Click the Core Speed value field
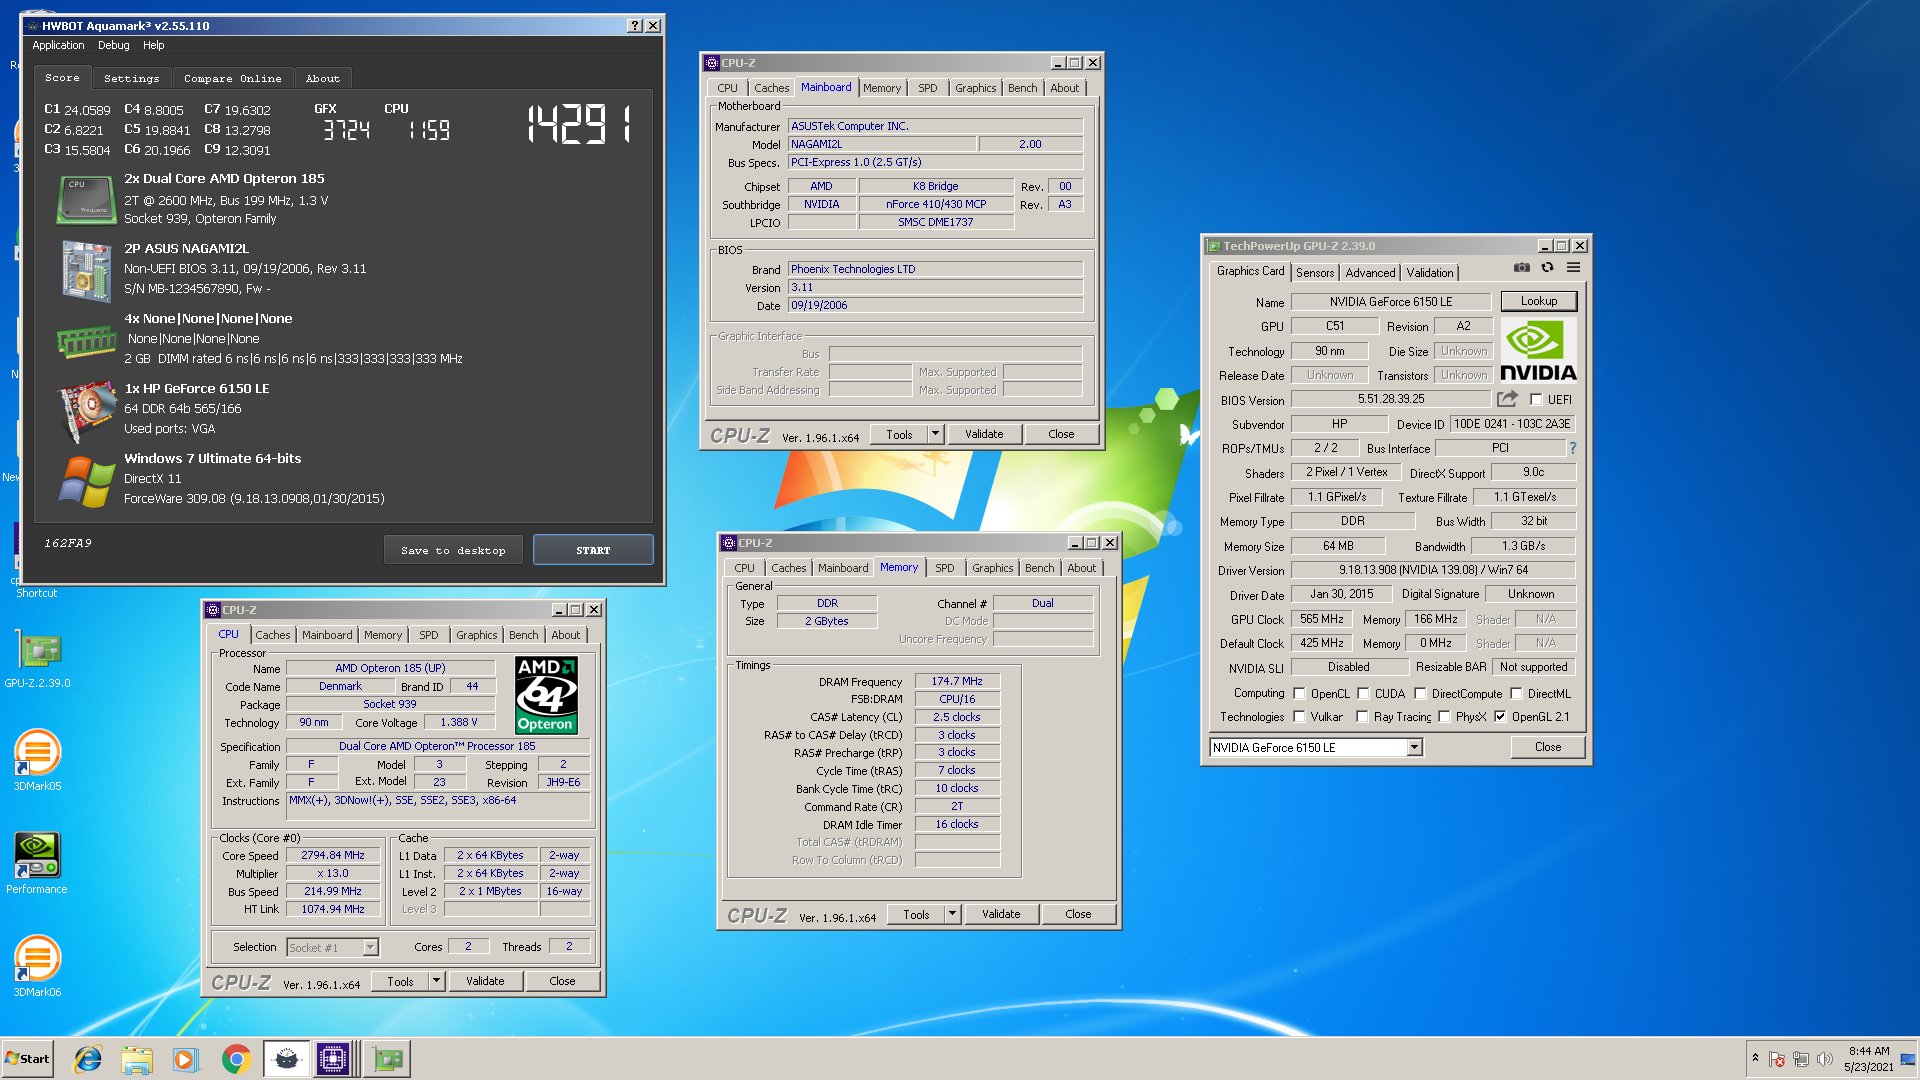Viewport: 1920px width, 1080px height. coord(333,855)
